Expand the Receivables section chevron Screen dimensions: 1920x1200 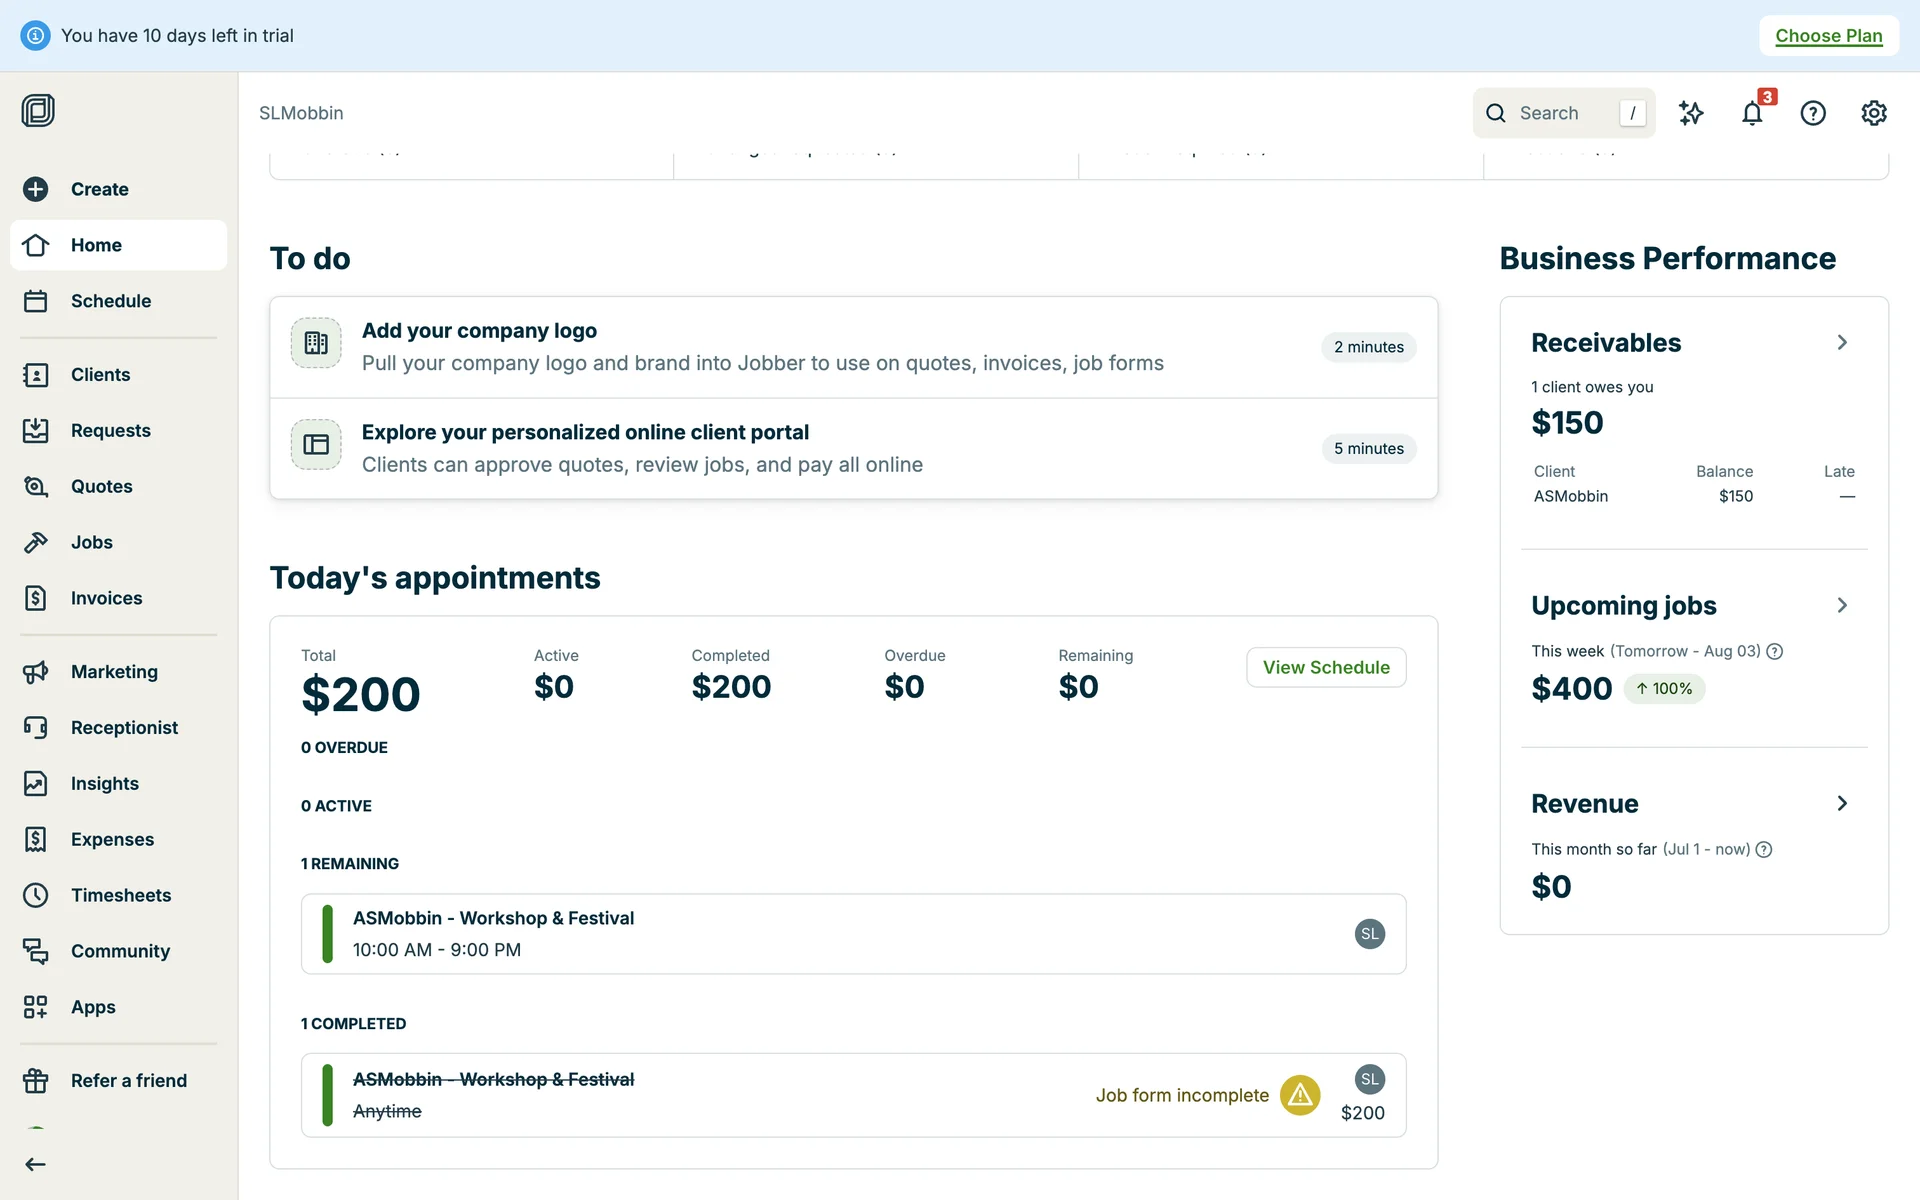pyautogui.click(x=1842, y=343)
